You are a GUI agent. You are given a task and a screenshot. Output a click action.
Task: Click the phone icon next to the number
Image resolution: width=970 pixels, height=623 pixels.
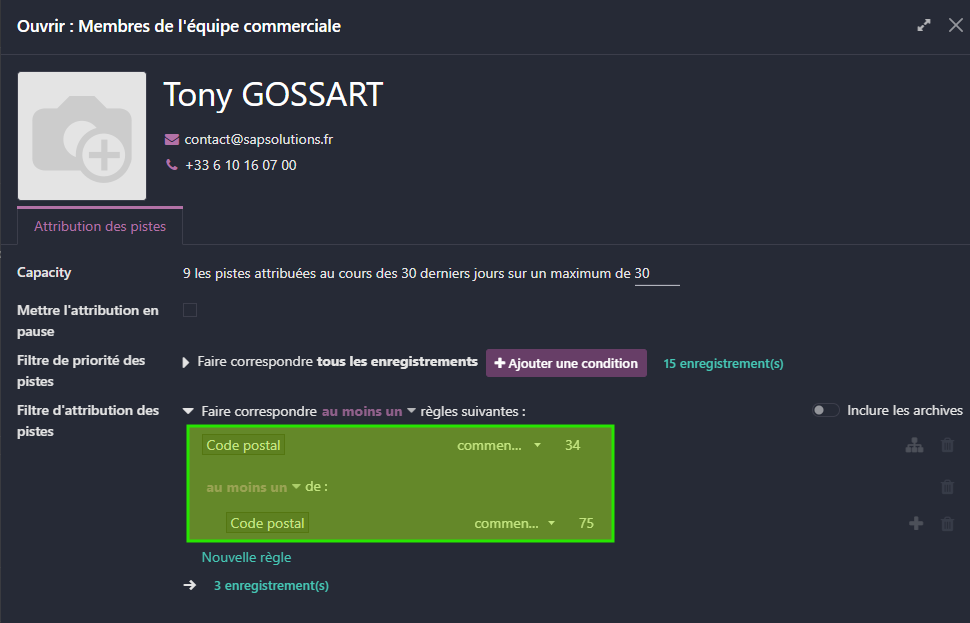tap(170, 164)
